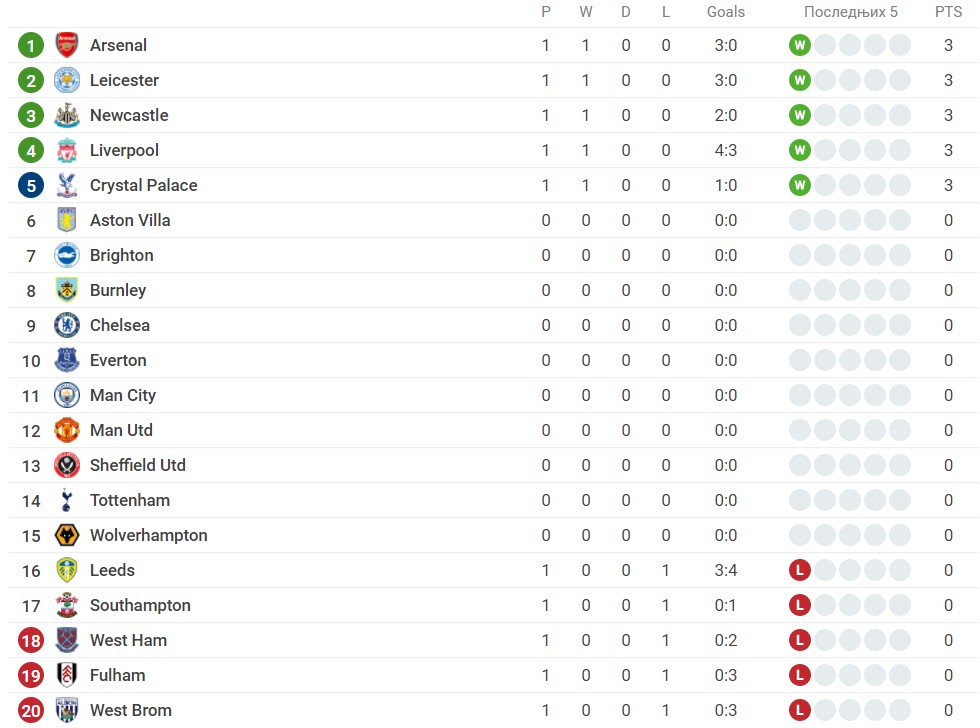Click the Tottenham club crest
980x728 pixels.
coord(66,500)
